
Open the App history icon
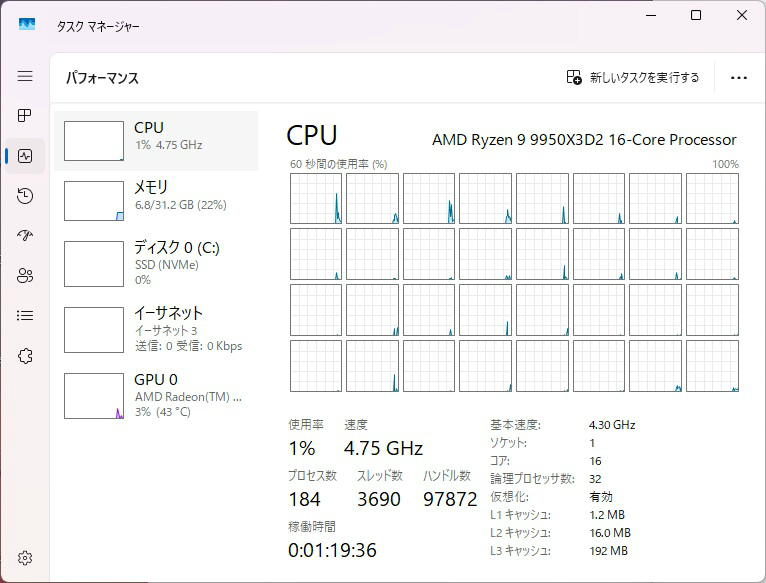click(25, 196)
